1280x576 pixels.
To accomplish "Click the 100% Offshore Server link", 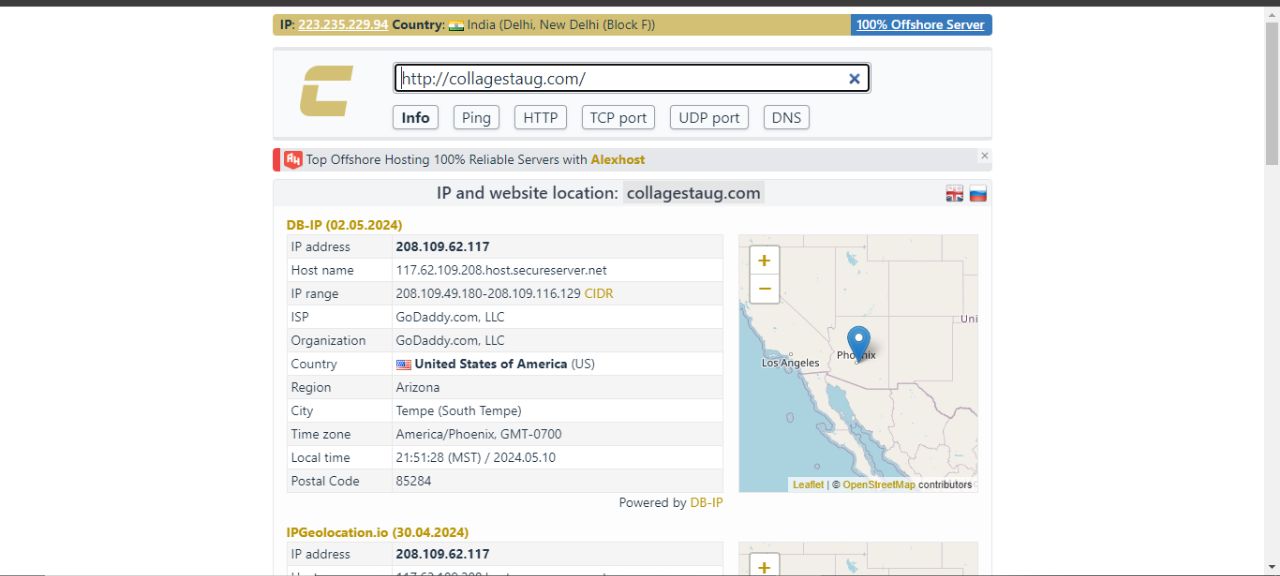I will tap(920, 25).
